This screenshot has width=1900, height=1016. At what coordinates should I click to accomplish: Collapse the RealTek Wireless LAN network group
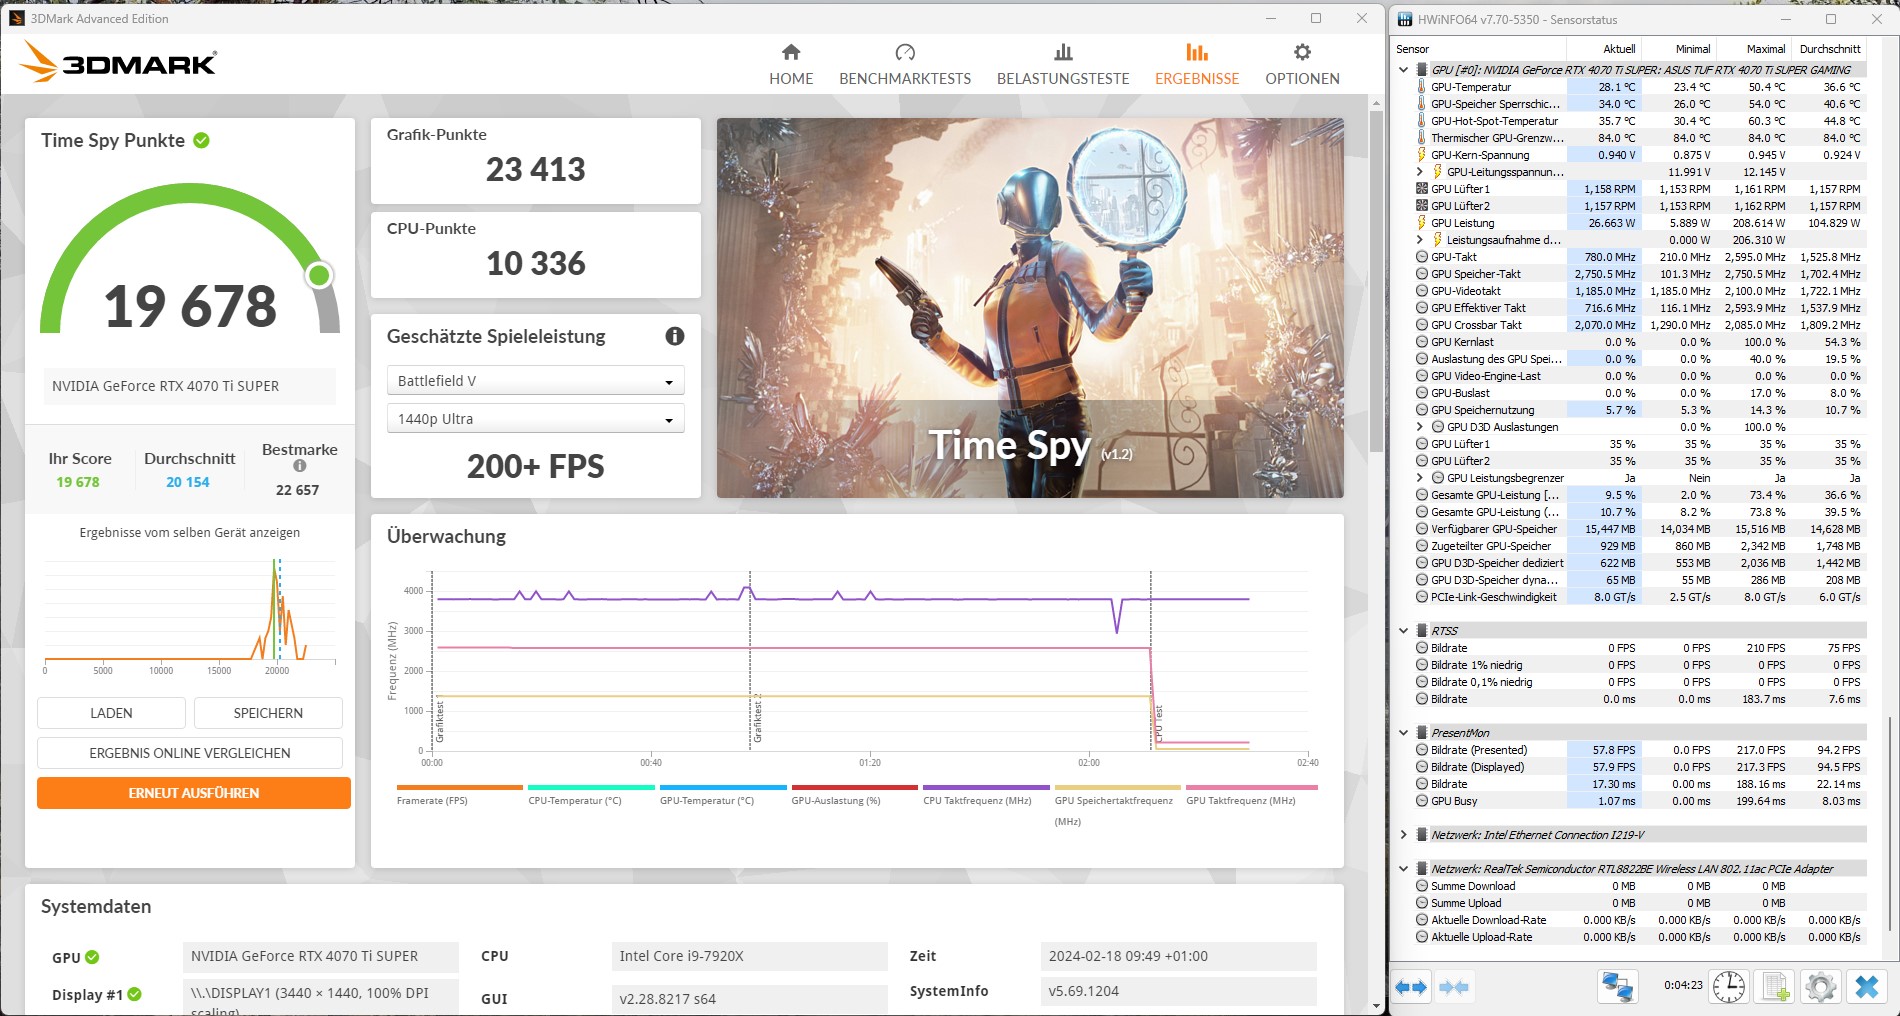pos(1403,869)
